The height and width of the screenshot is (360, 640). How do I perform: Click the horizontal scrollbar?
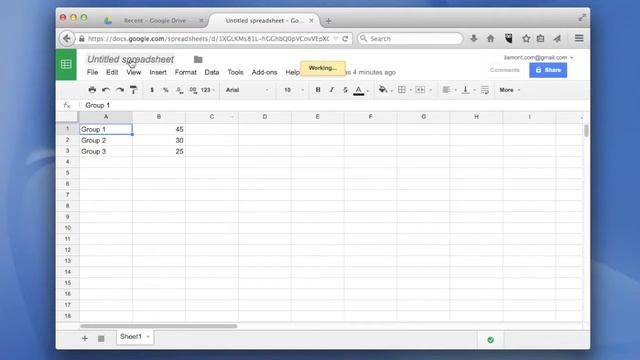tap(159, 326)
